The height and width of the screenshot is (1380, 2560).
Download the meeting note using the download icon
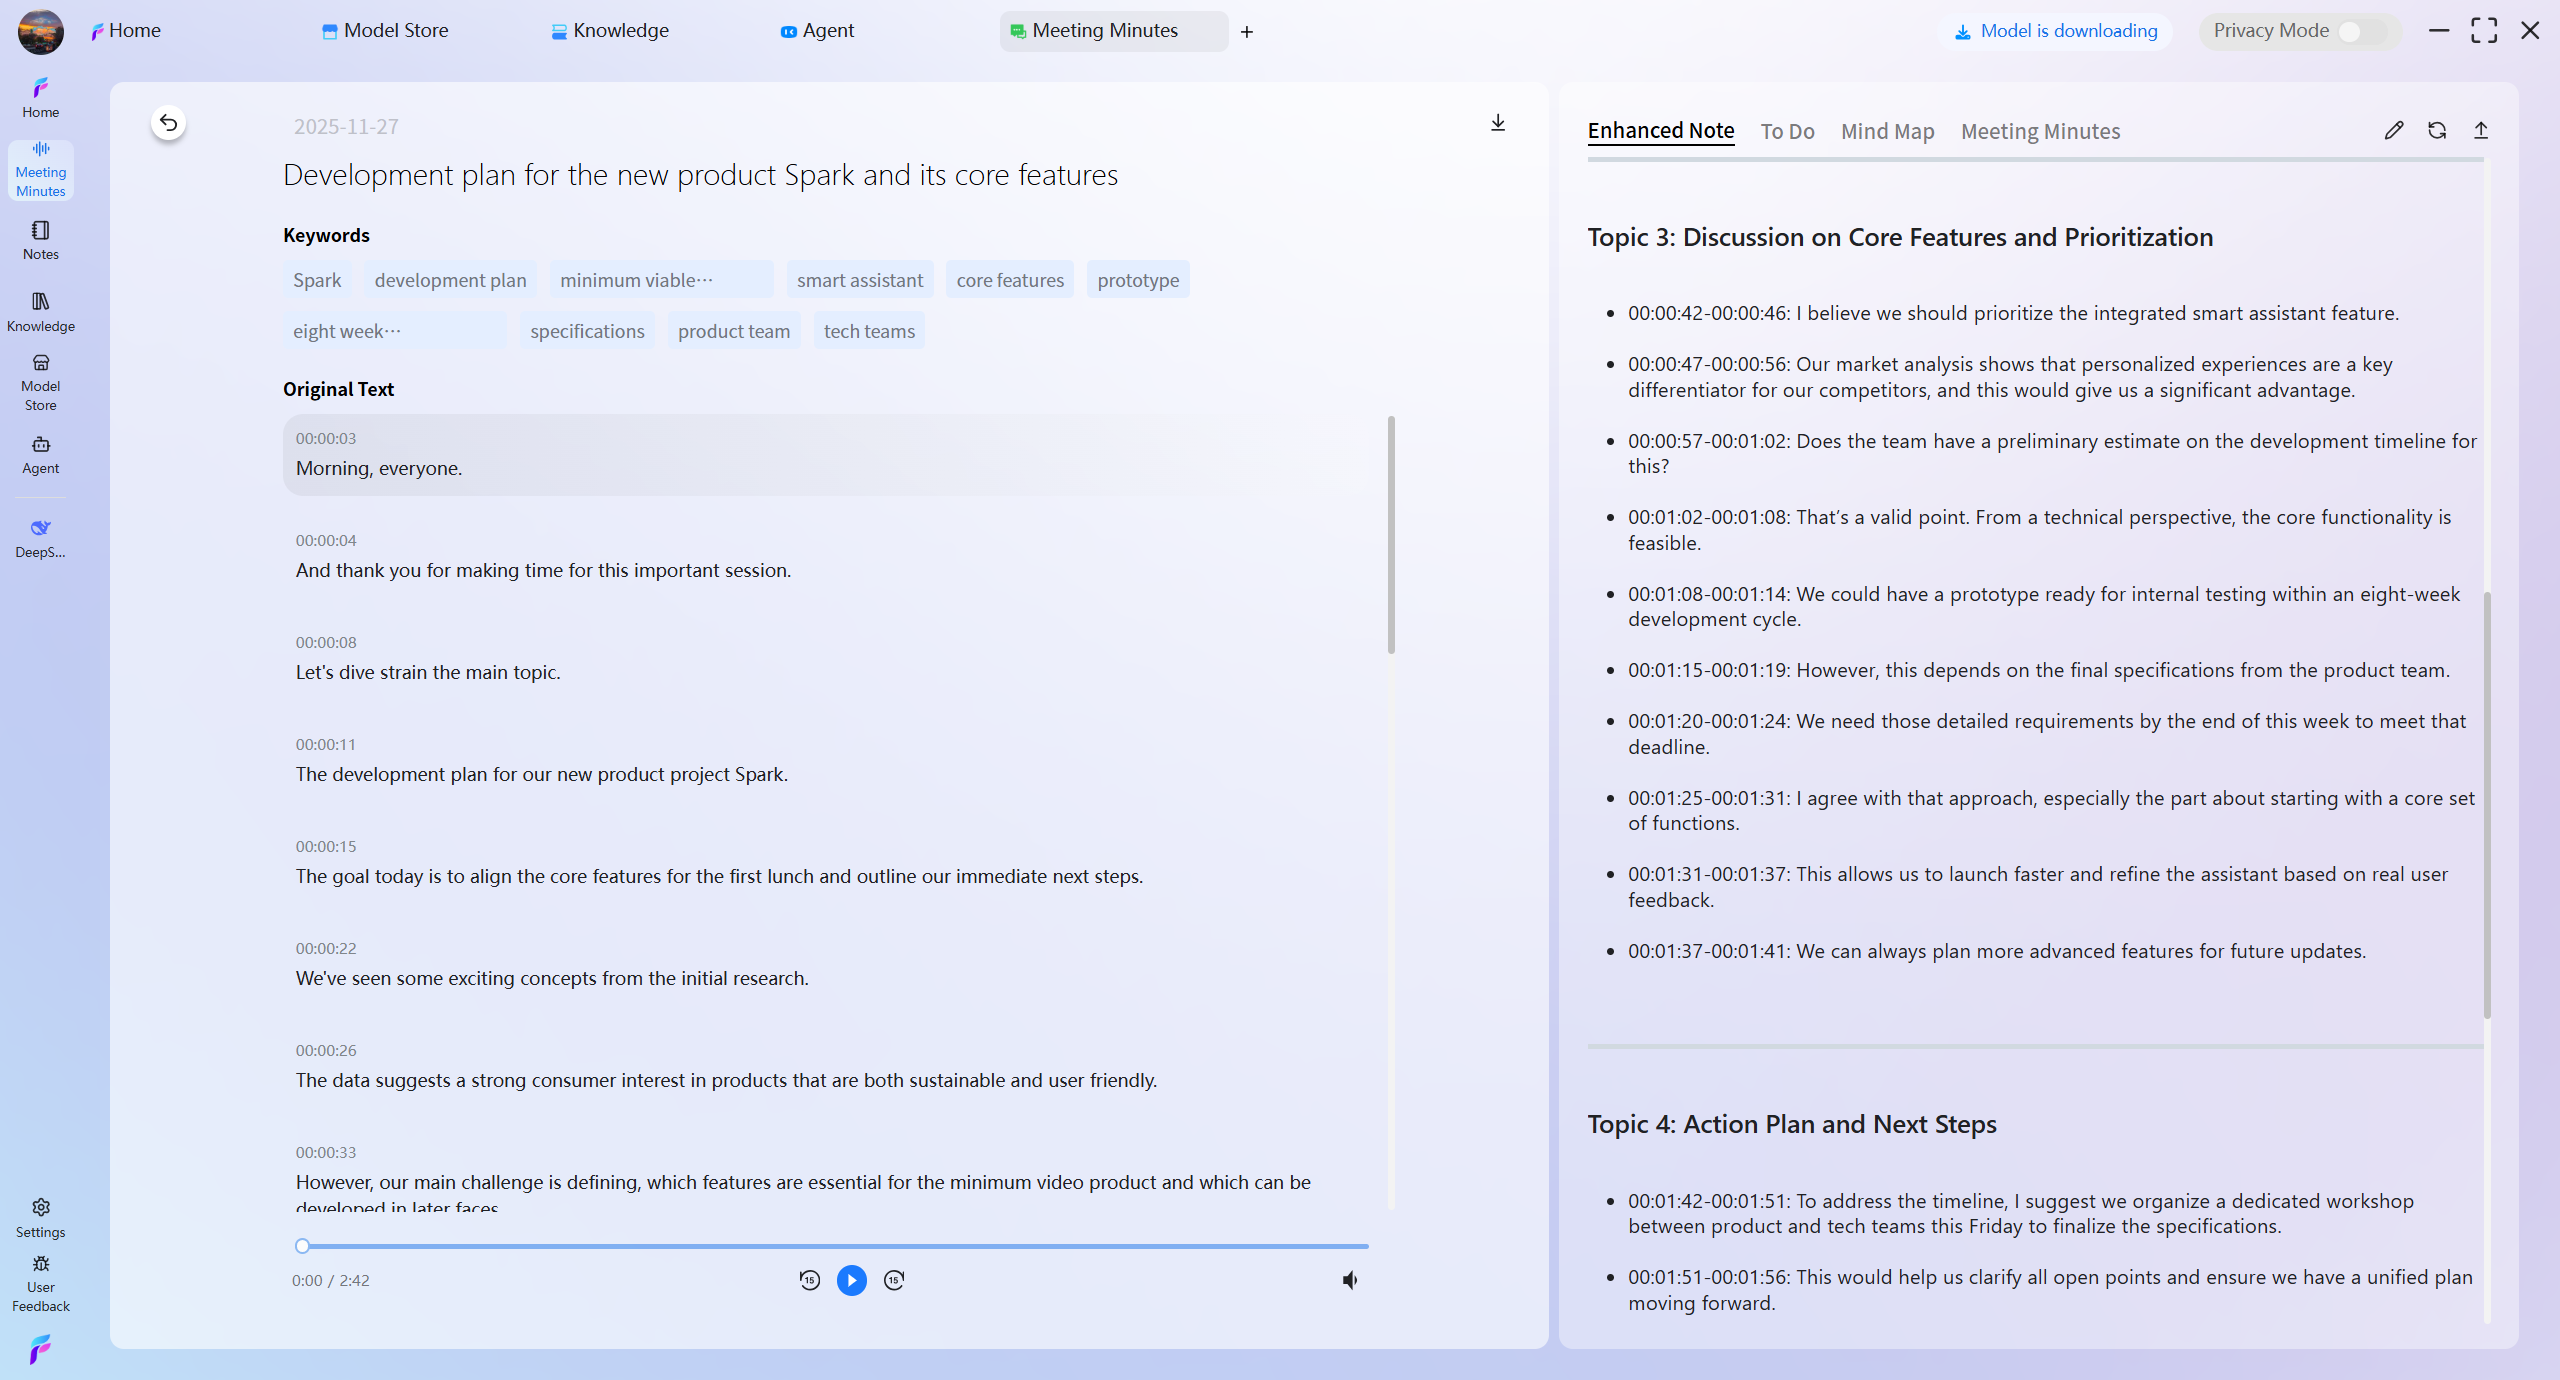coord(1497,122)
